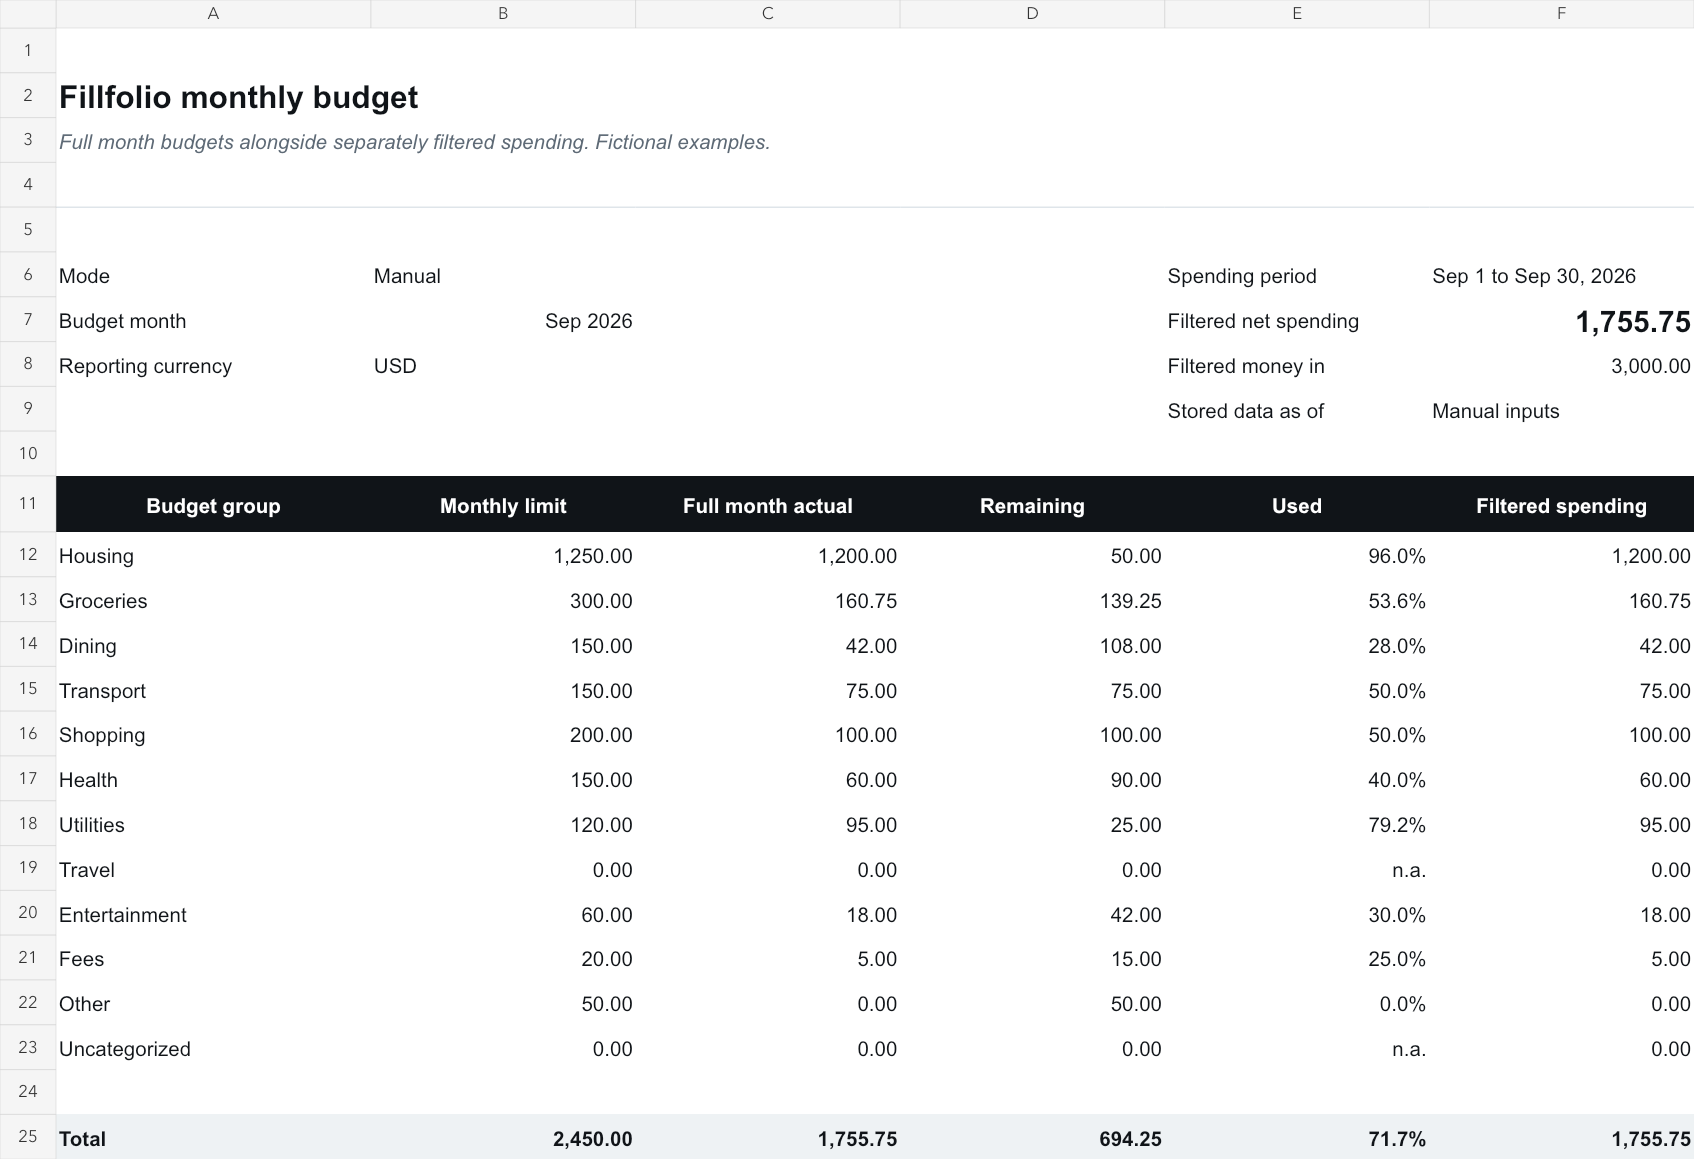1694x1159 pixels.
Task: Click the "Filtered spending" table header
Action: (1561, 506)
